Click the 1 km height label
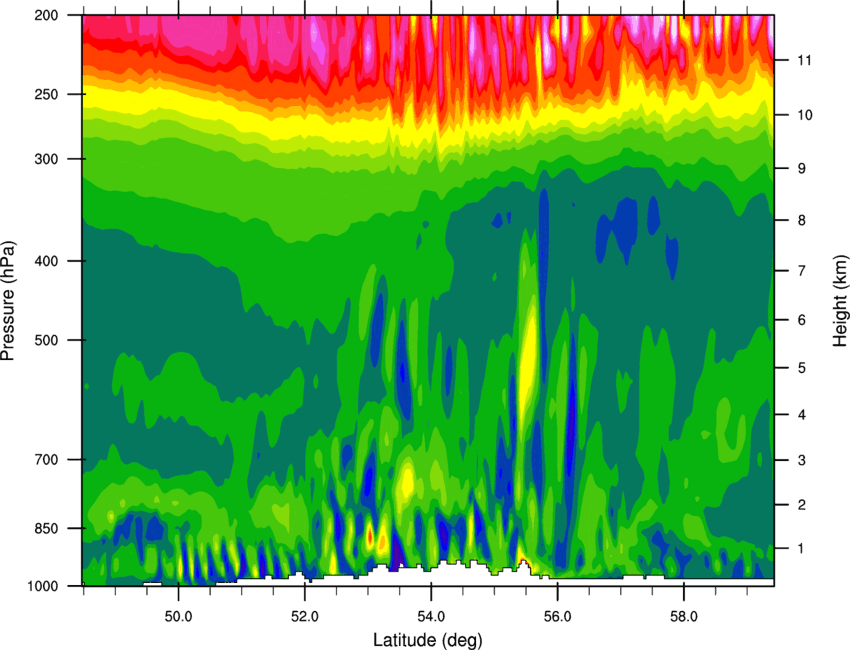The image size is (850, 650). pyautogui.click(x=802, y=549)
